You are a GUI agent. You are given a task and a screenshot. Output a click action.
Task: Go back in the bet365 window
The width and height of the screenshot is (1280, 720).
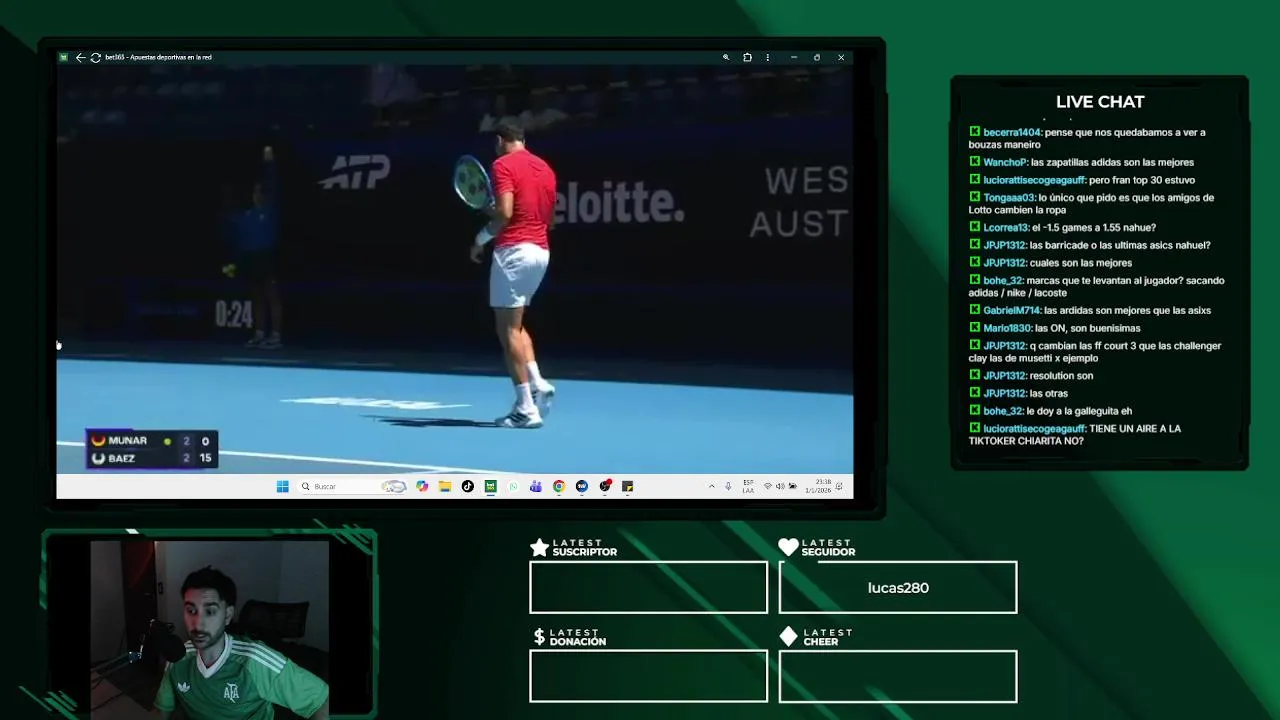80,57
